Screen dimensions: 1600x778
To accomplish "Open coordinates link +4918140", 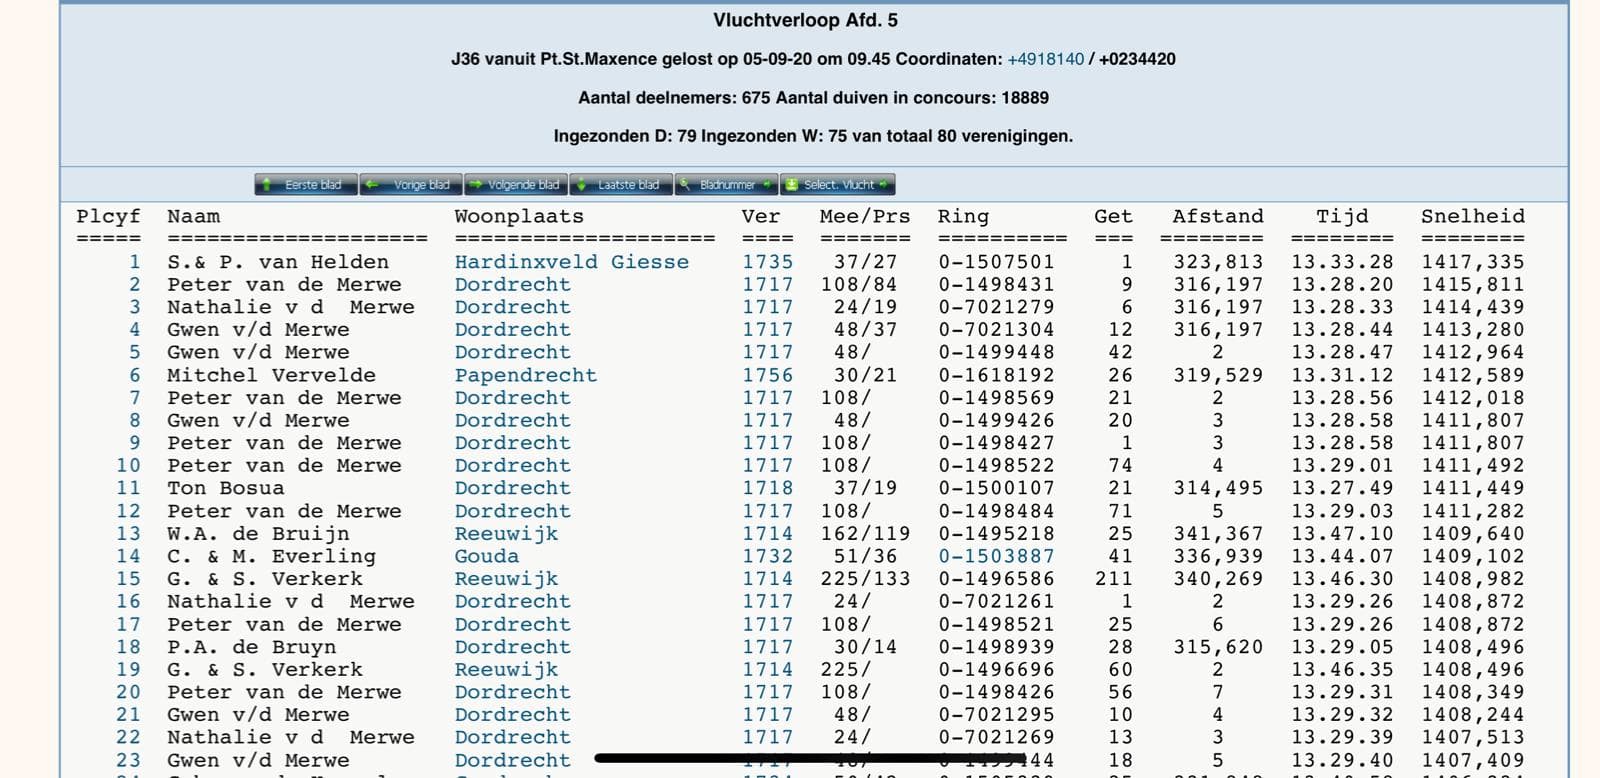I will (1045, 59).
